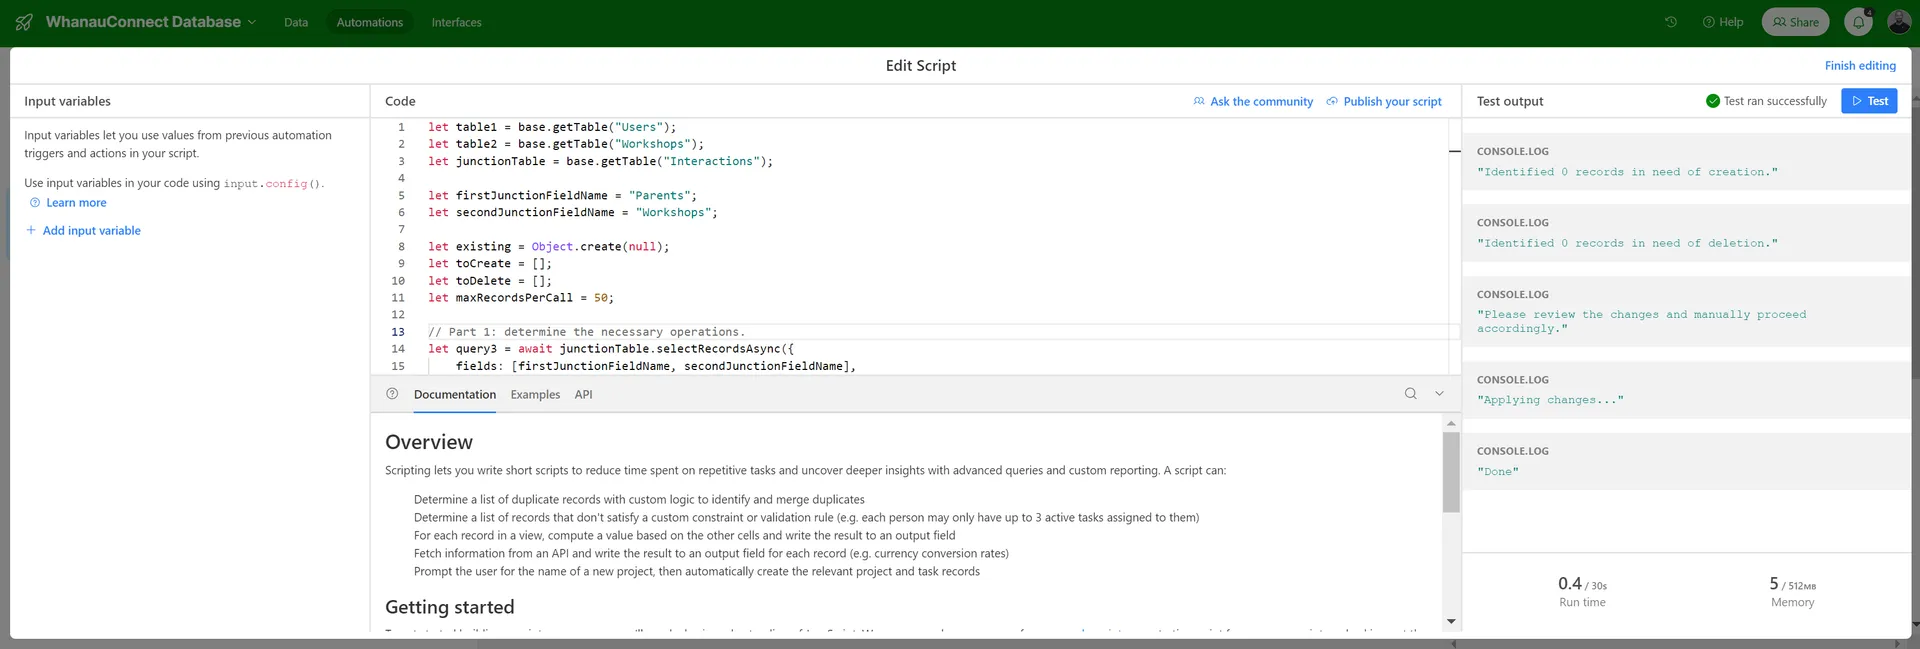Switch to the API tab
This screenshot has width=1920, height=649.
point(583,395)
